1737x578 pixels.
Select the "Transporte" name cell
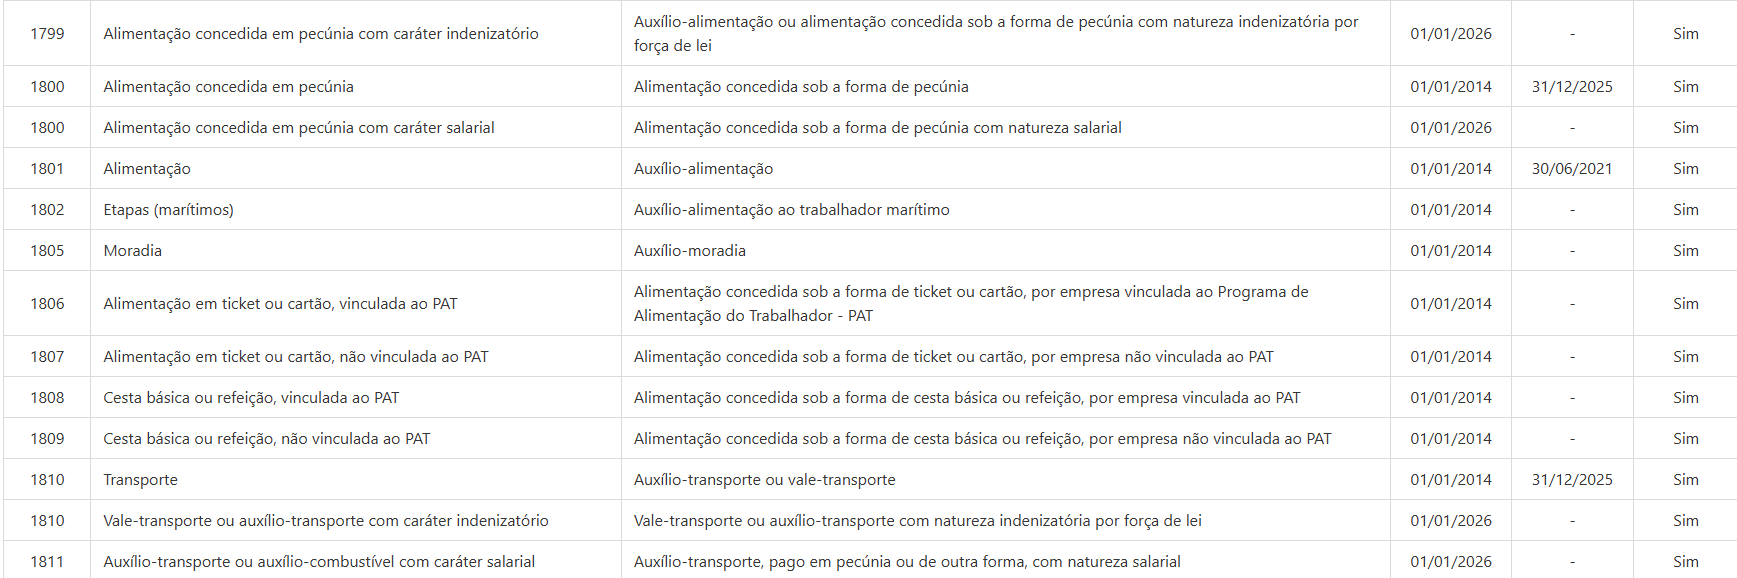[140, 480]
